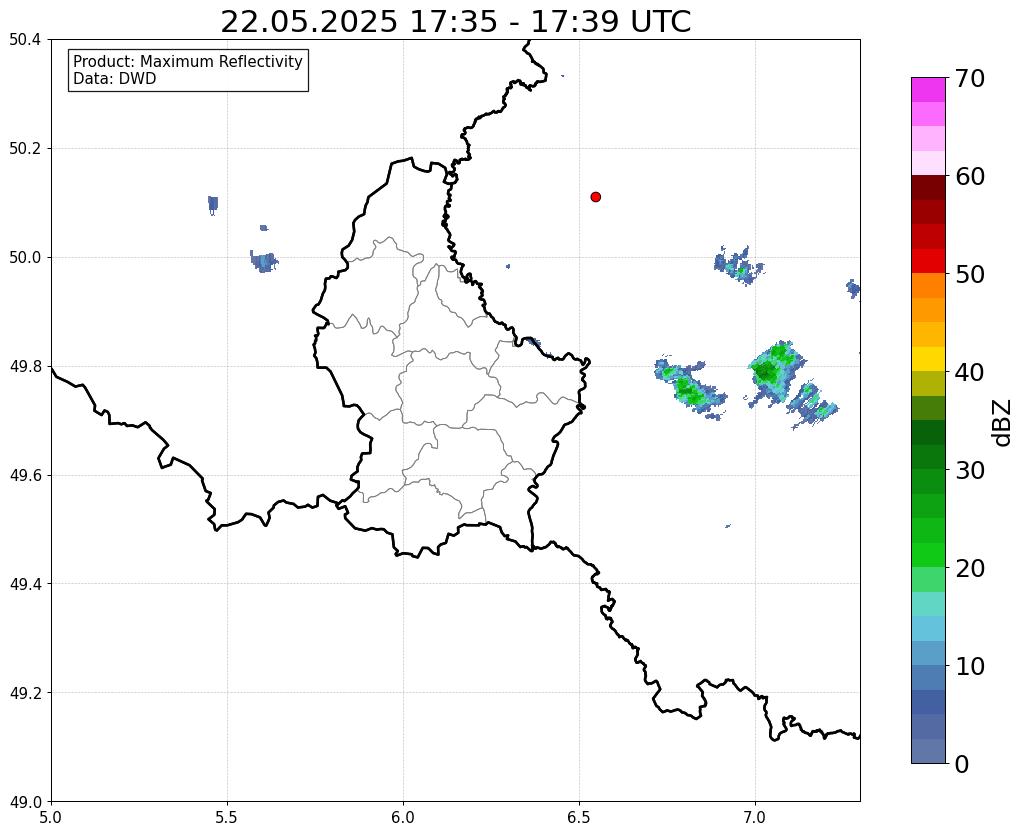Click the 10 tick on colorbar
This screenshot has width=1023, height=834.
click(970, 666)
